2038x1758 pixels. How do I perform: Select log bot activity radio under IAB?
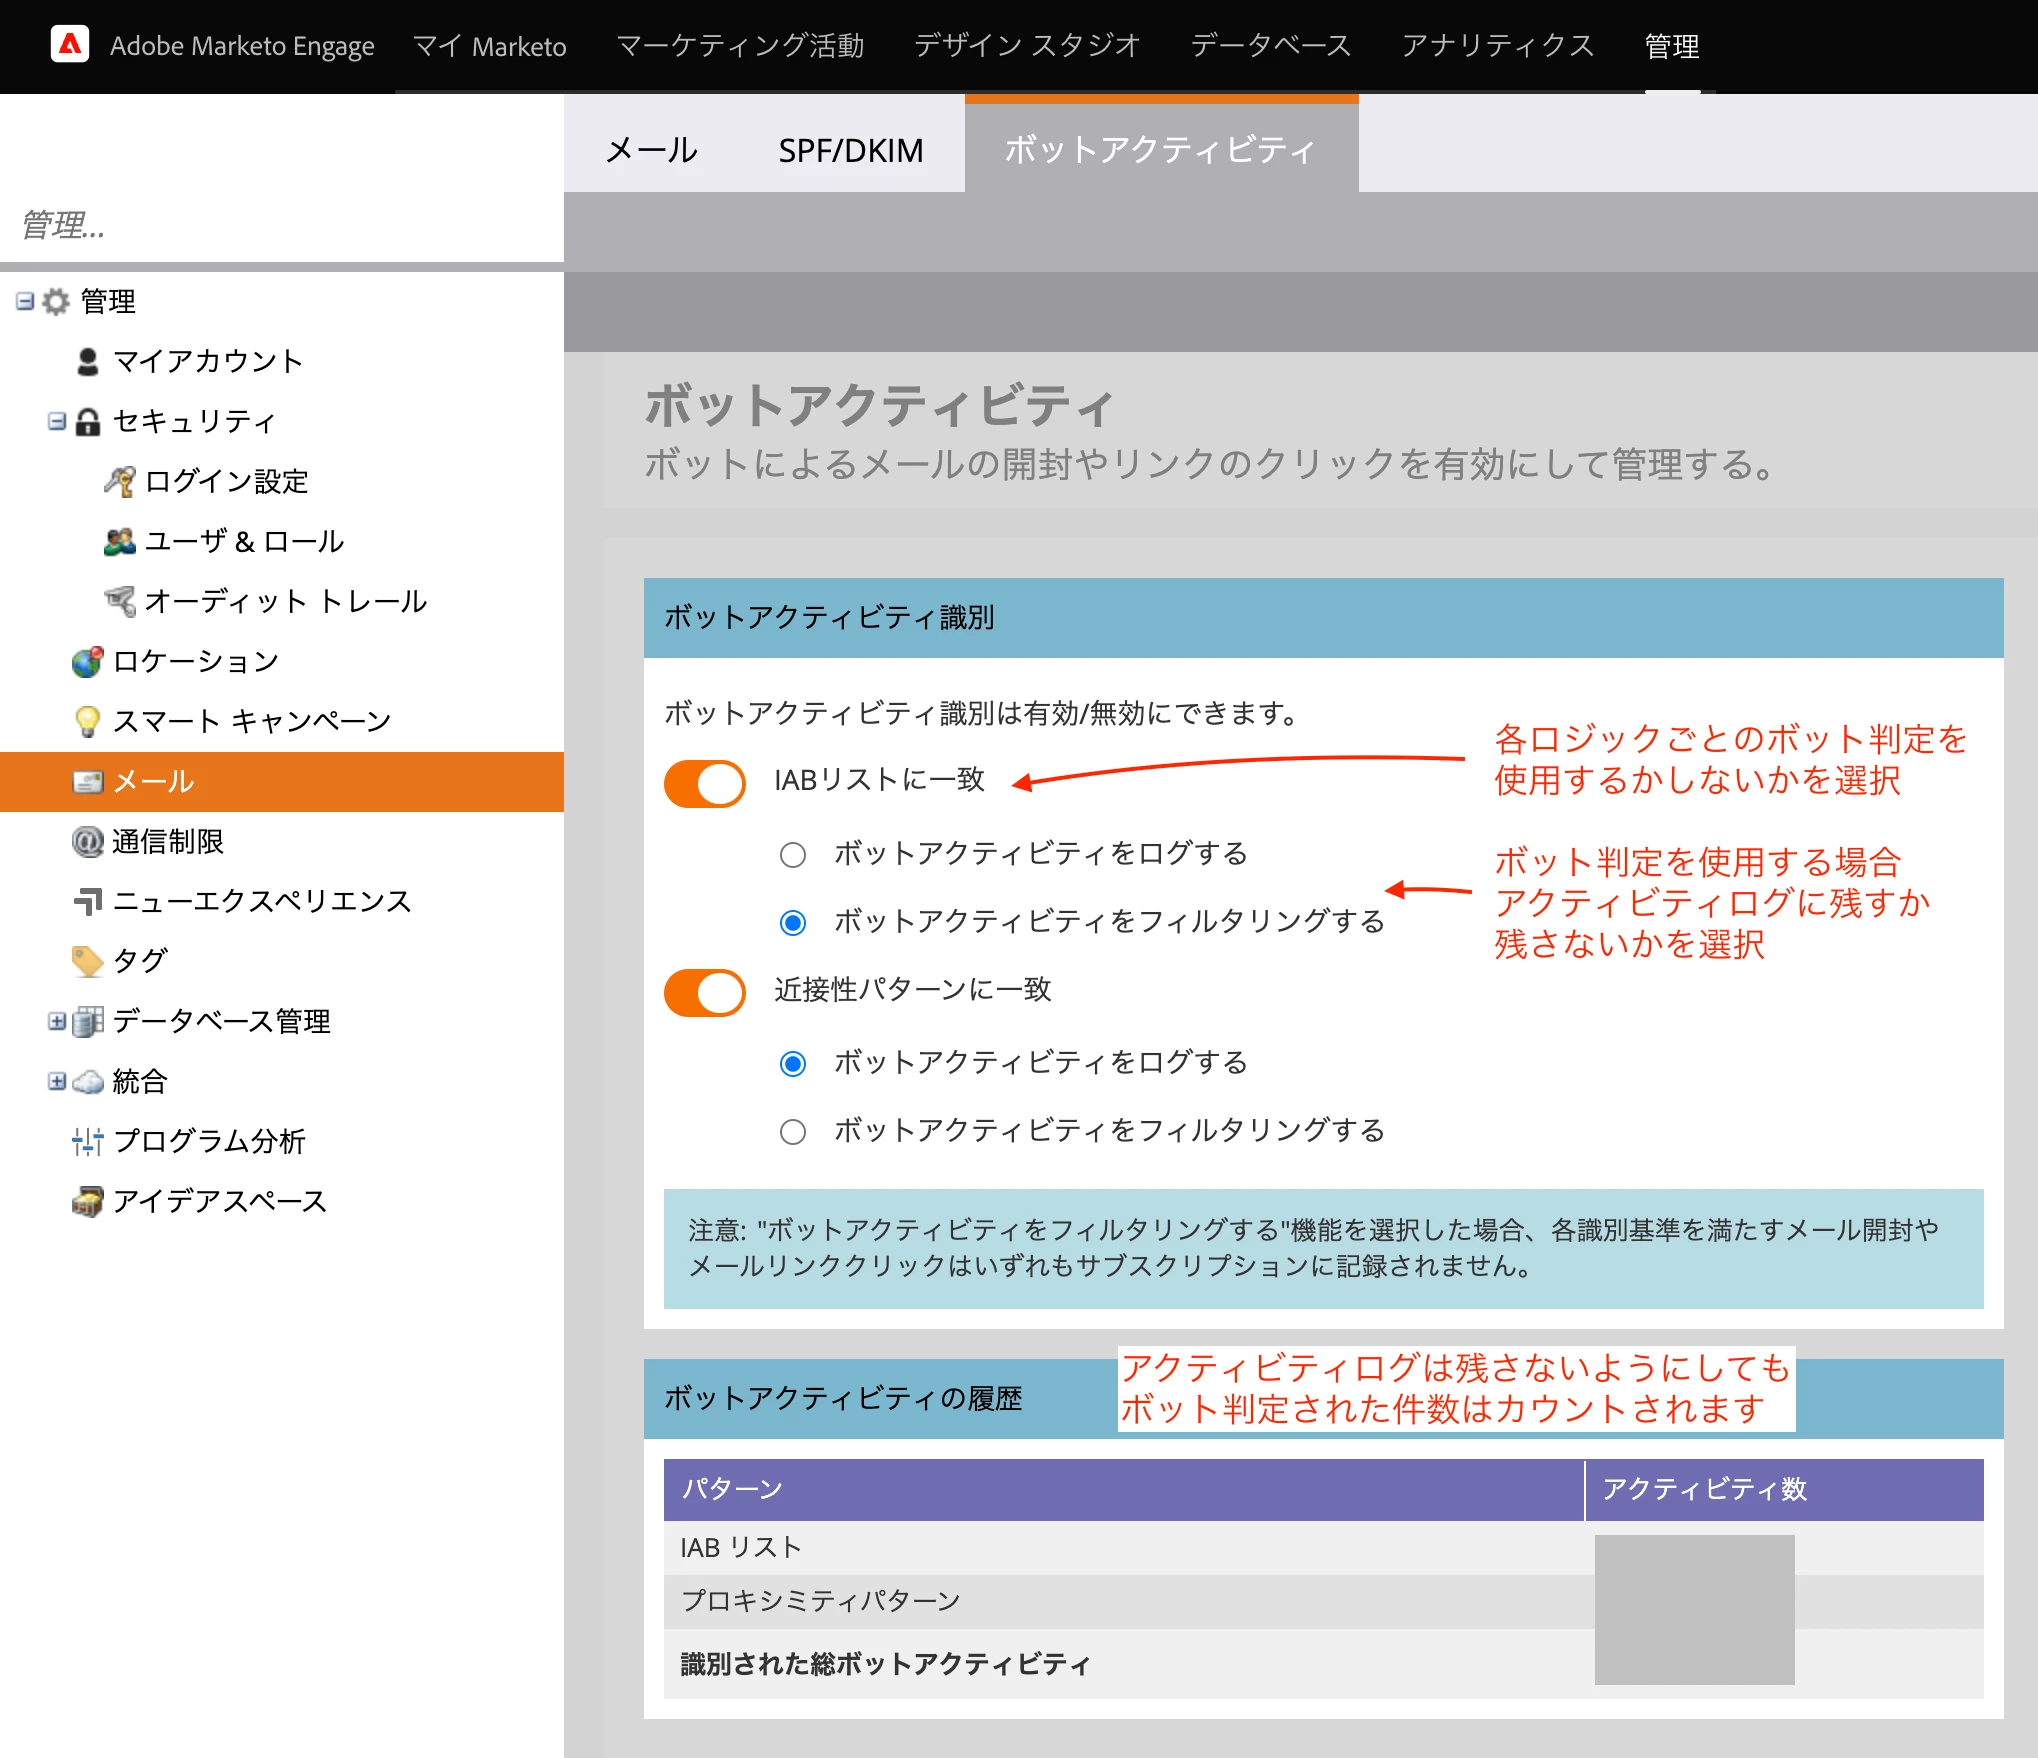[793, 855]
